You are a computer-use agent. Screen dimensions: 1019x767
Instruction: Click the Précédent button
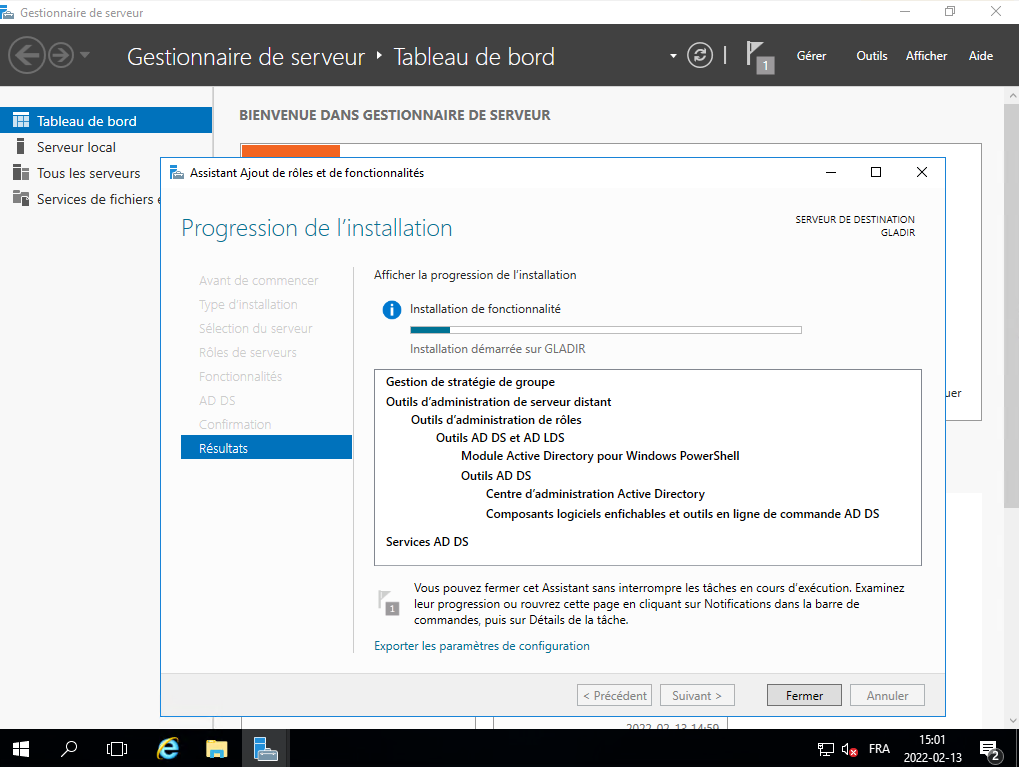(614, 695)
